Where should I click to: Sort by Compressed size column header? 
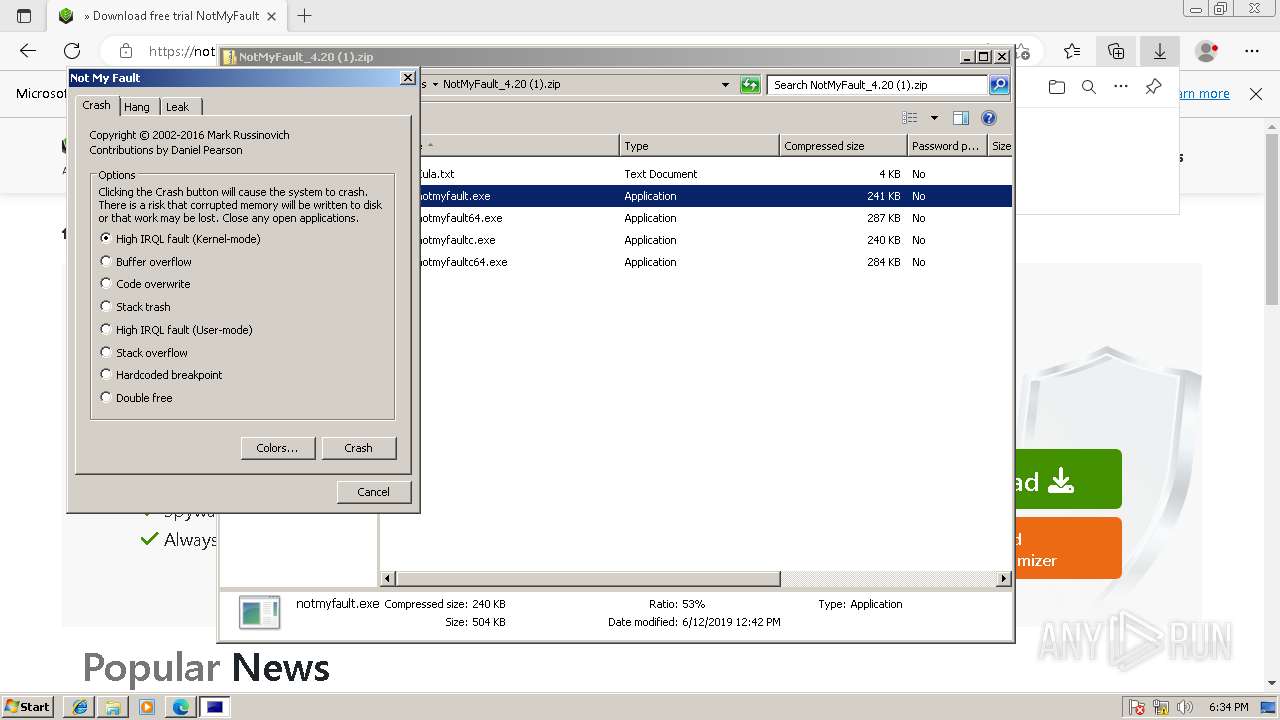[843, 146]
